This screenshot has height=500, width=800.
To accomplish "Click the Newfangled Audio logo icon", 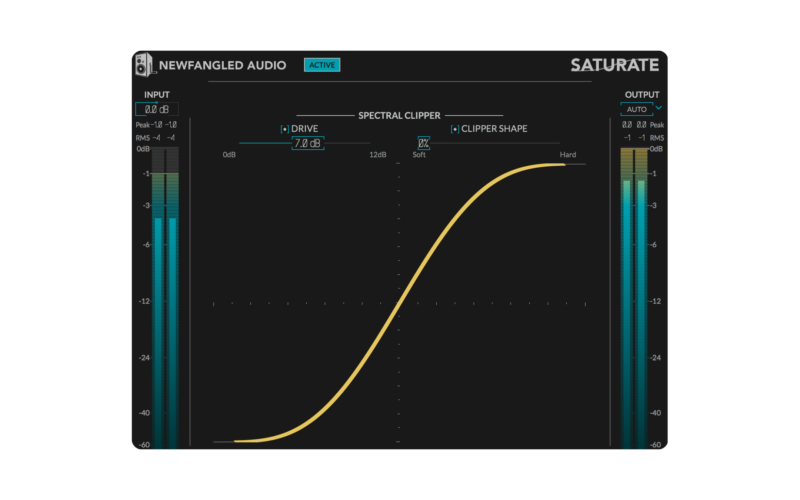I will [144, 65].
